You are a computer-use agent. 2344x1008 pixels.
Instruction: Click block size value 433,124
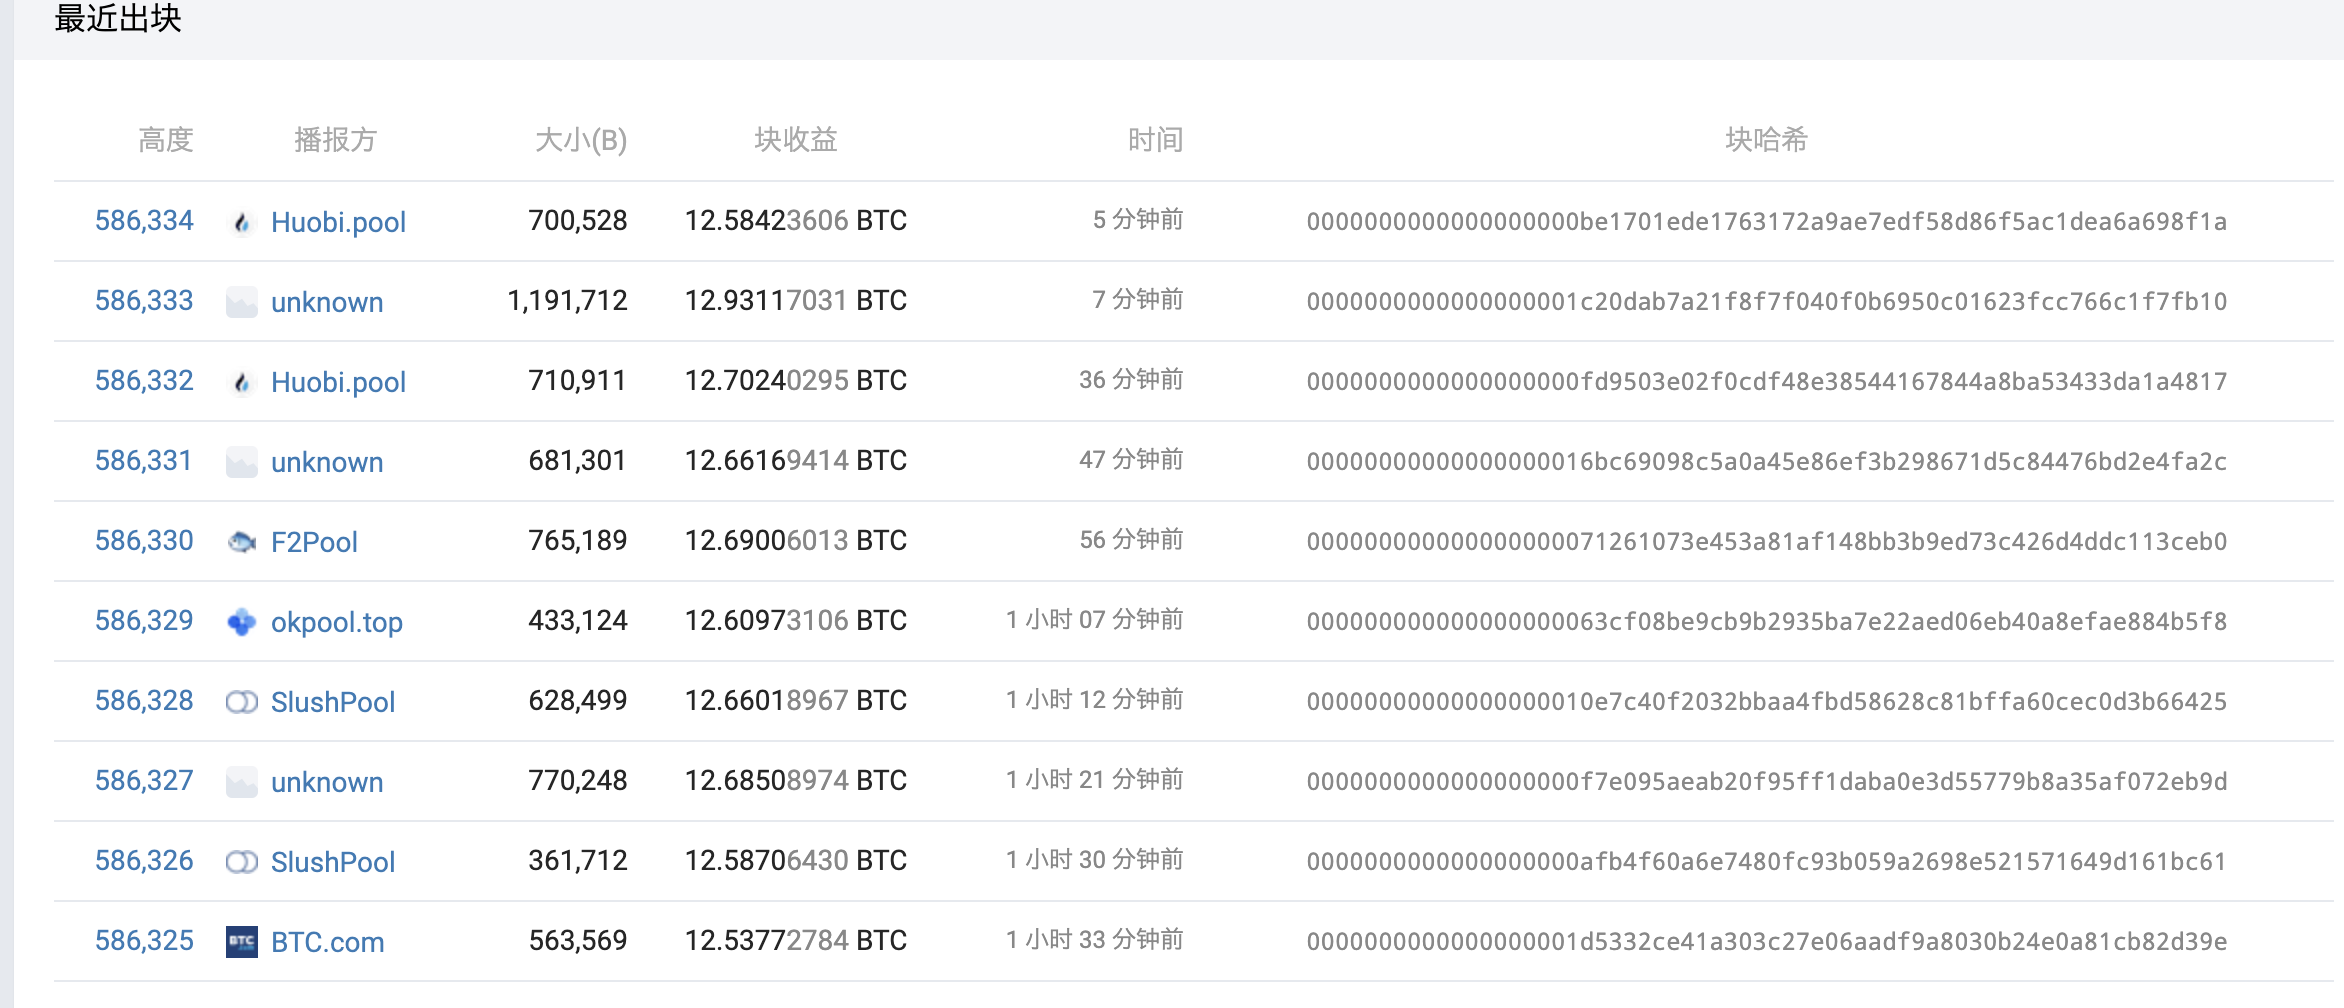[x=578, y=621]
